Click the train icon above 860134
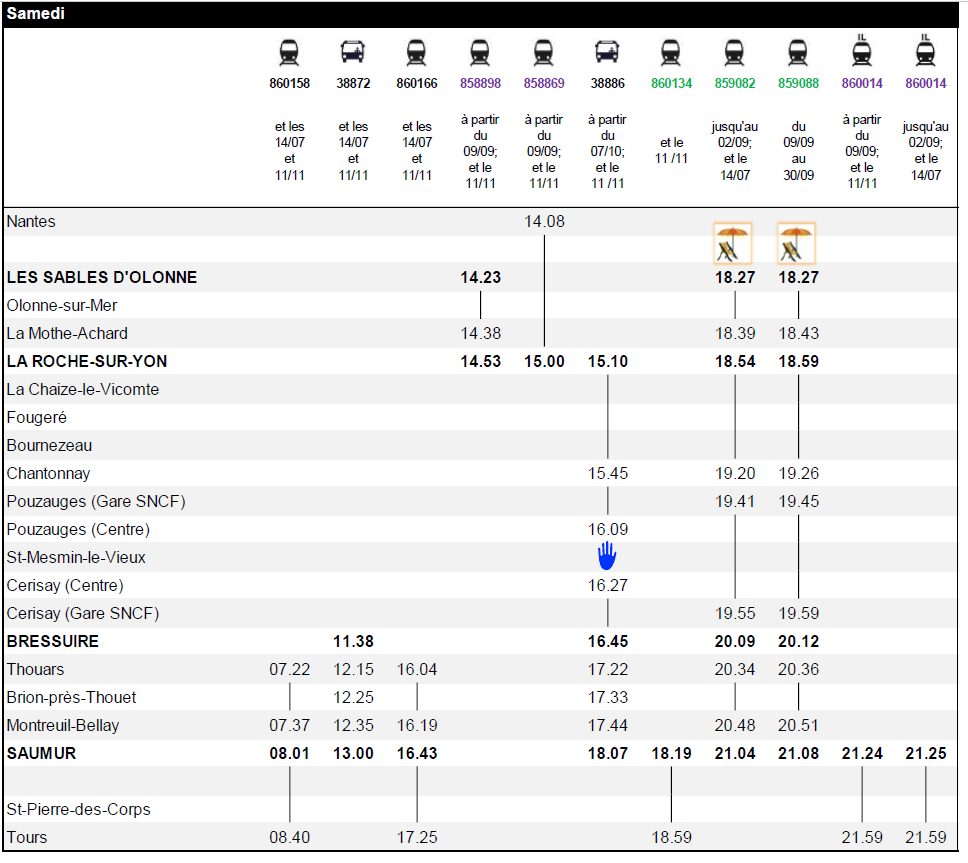Screen dimensions: 968x863 pyautogui.click(x=671, y=52)
